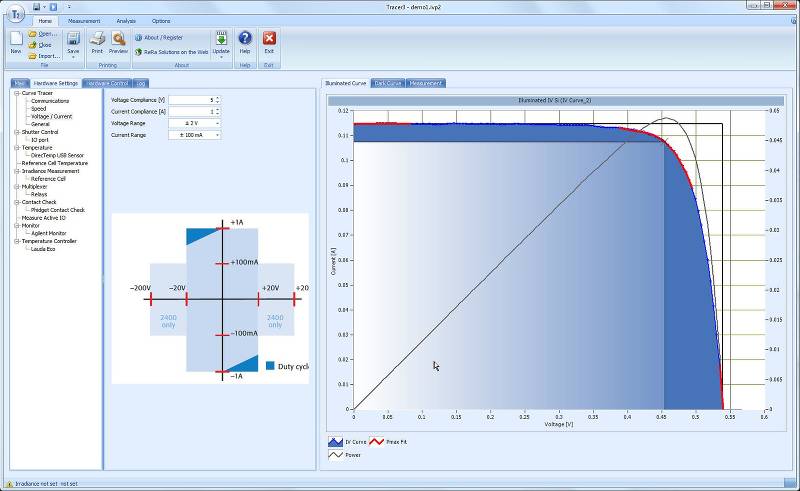The height and width of the screenshot is (491, 800).
Task: Select General under Curve Tracer
Action: click(x=40, y=124)
